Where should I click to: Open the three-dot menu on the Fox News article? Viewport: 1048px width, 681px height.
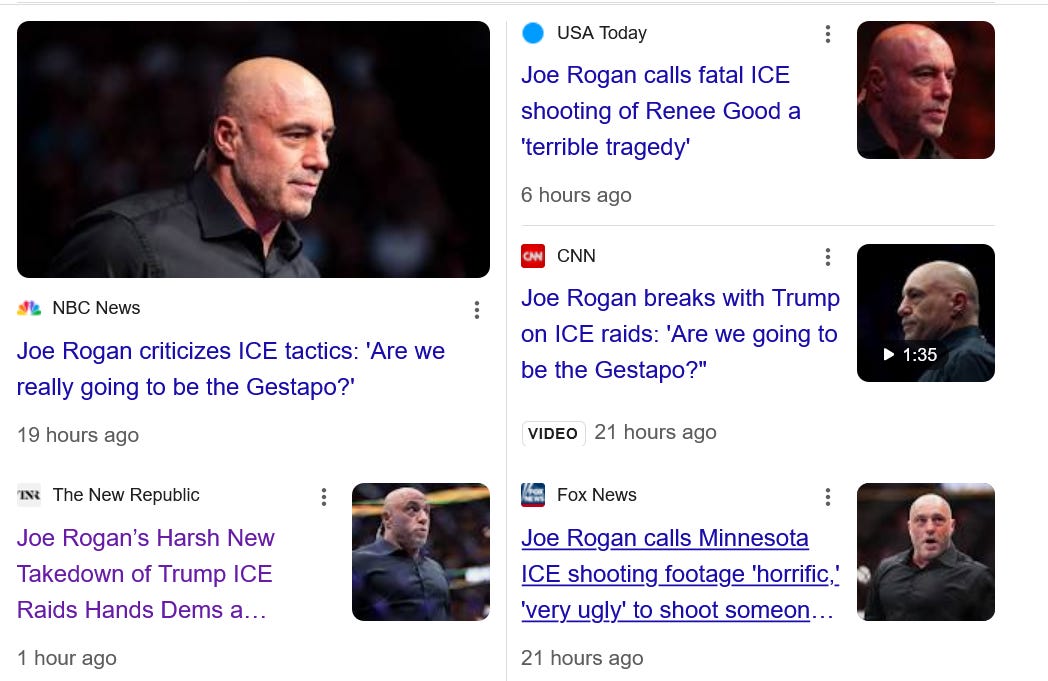[x=828, y=497]
